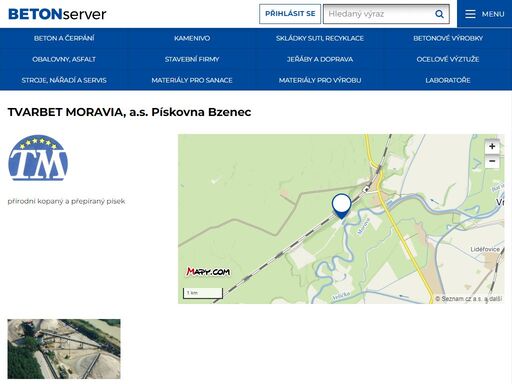The width and height of the screenshot is (512, 384).
Task: Zoom out the map with minus
Action: (x=492, y=161)
